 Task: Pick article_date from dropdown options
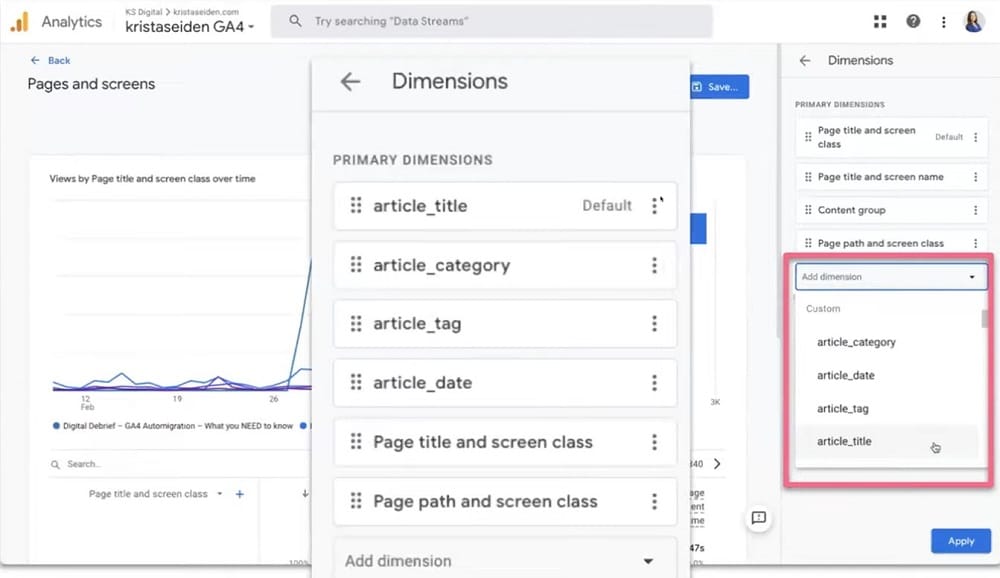click(846, 375)
